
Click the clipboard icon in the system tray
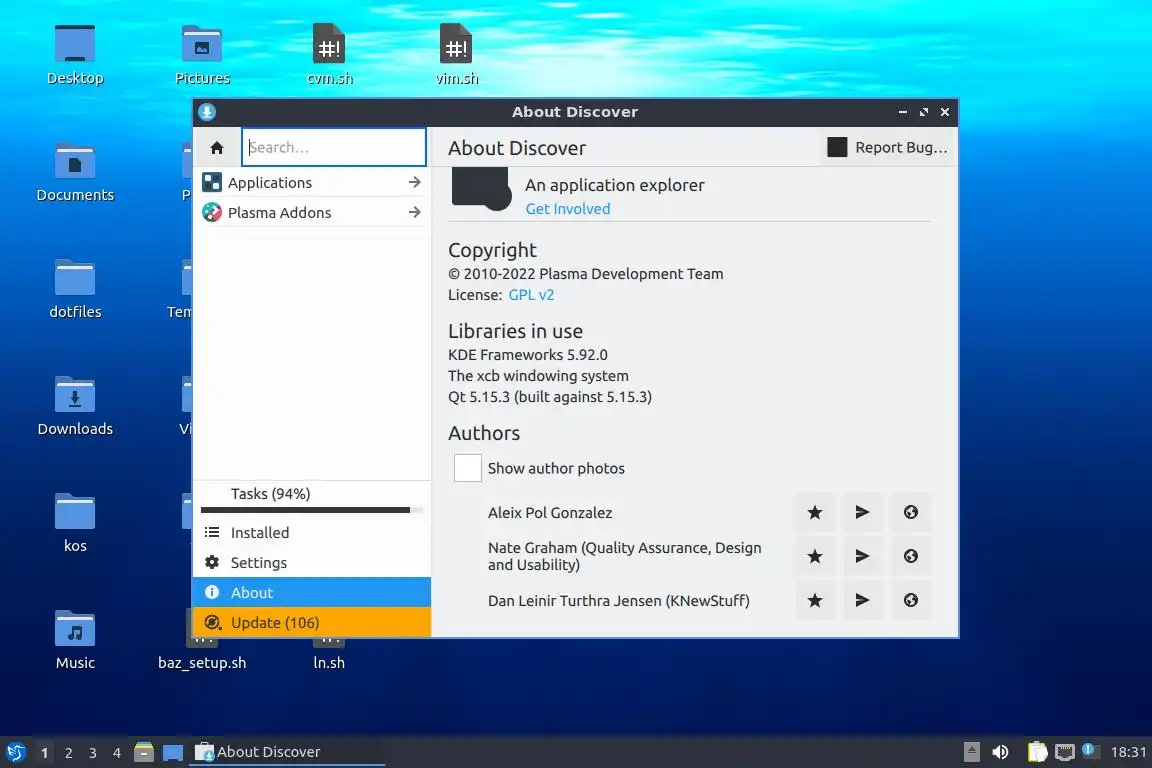[1037, 752]
